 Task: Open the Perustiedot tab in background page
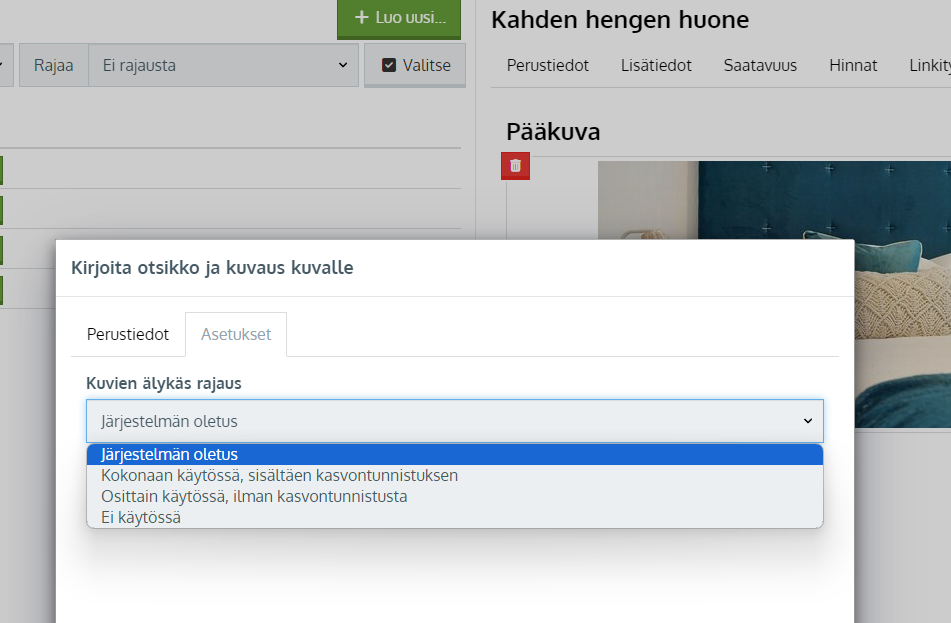548,65
